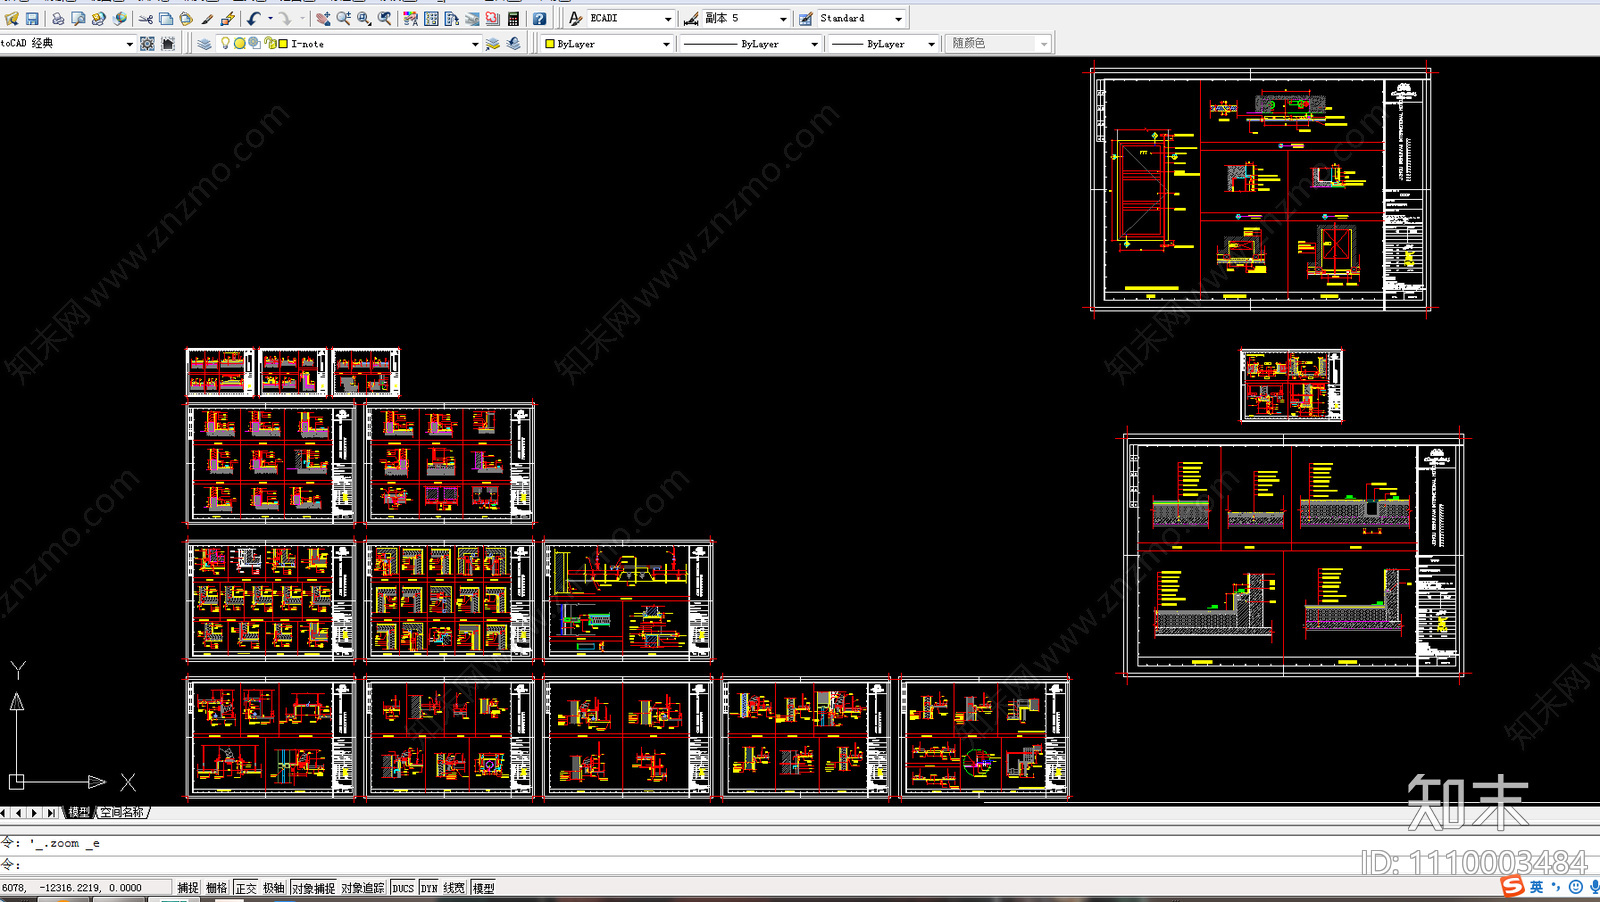The image size is (1600, 902).
Task: Expand the AutoCAD 经典 workspace dropdown
Action: click(129, 44)
